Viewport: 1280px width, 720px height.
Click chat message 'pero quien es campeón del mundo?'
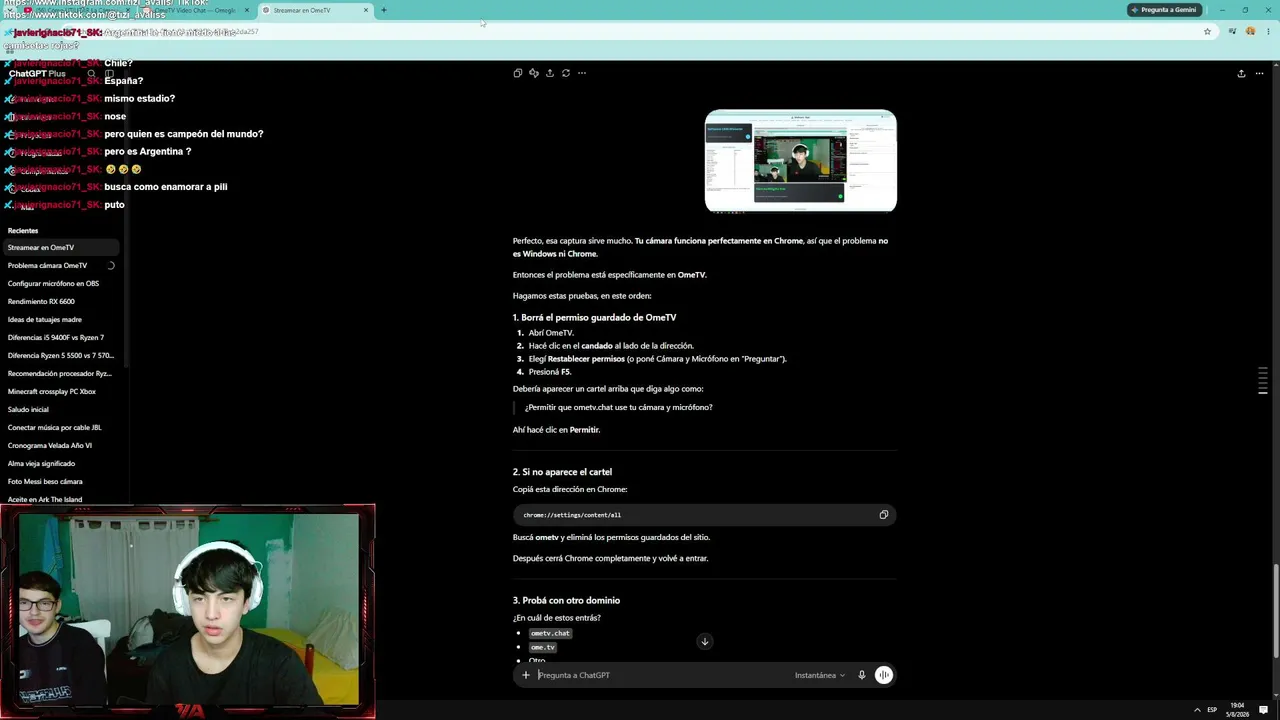coord(184,134)
